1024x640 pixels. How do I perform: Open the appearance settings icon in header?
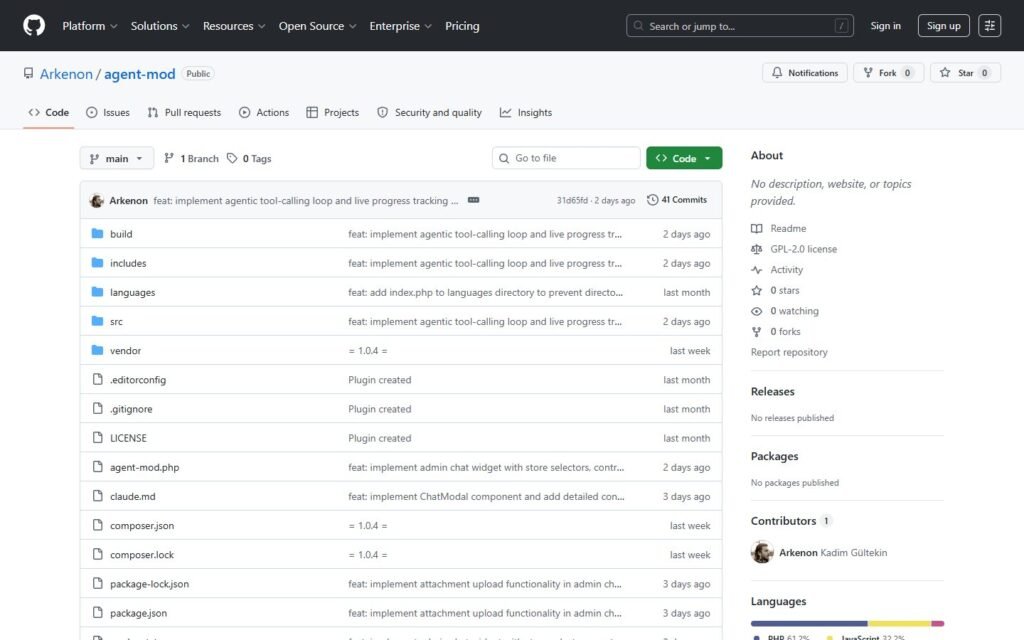pyautogui.click(x=989, y=25)
